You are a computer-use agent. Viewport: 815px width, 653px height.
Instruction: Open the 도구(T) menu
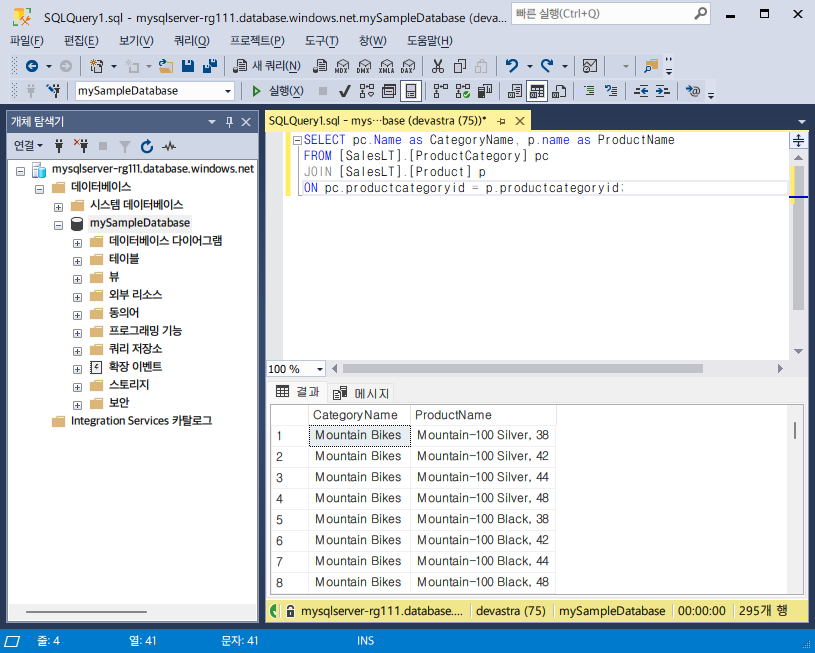click(321, 41)
